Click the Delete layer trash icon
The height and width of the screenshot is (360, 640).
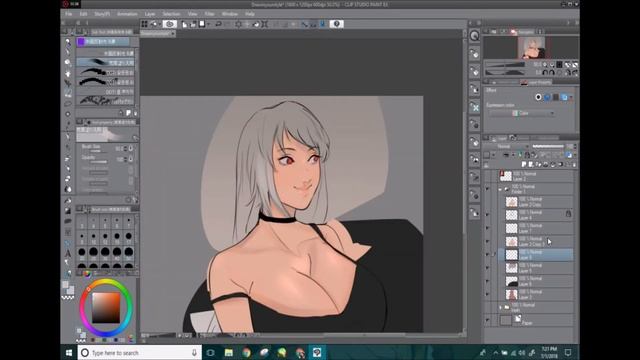pyautogui.click(x=574, y=164)
